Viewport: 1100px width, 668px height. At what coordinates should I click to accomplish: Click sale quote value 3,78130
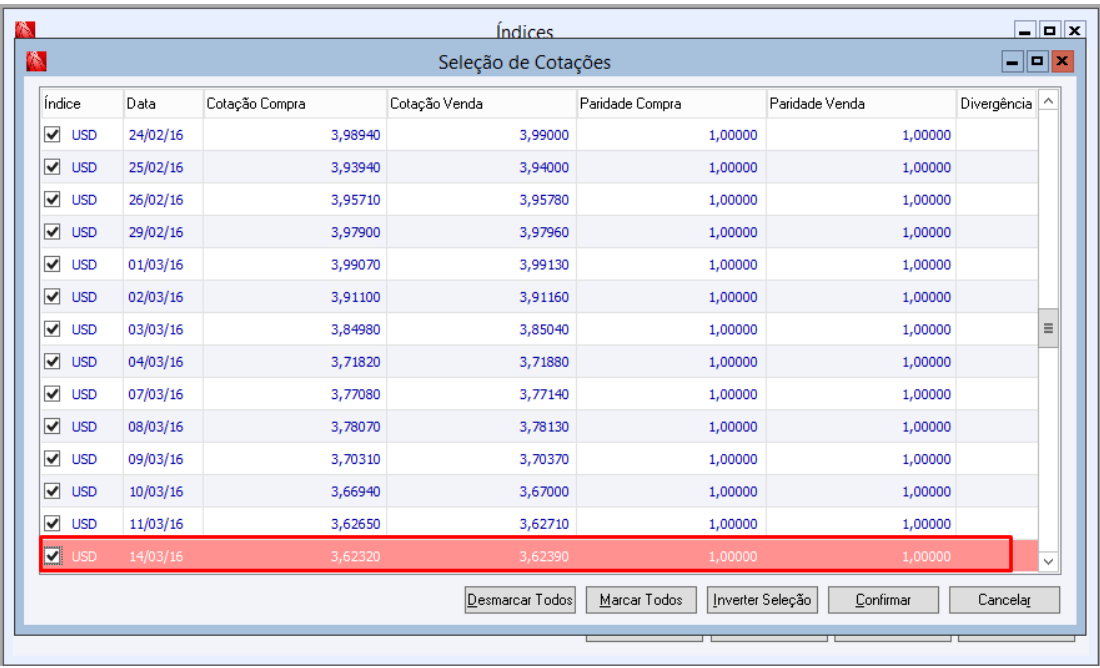pos(544,427)
